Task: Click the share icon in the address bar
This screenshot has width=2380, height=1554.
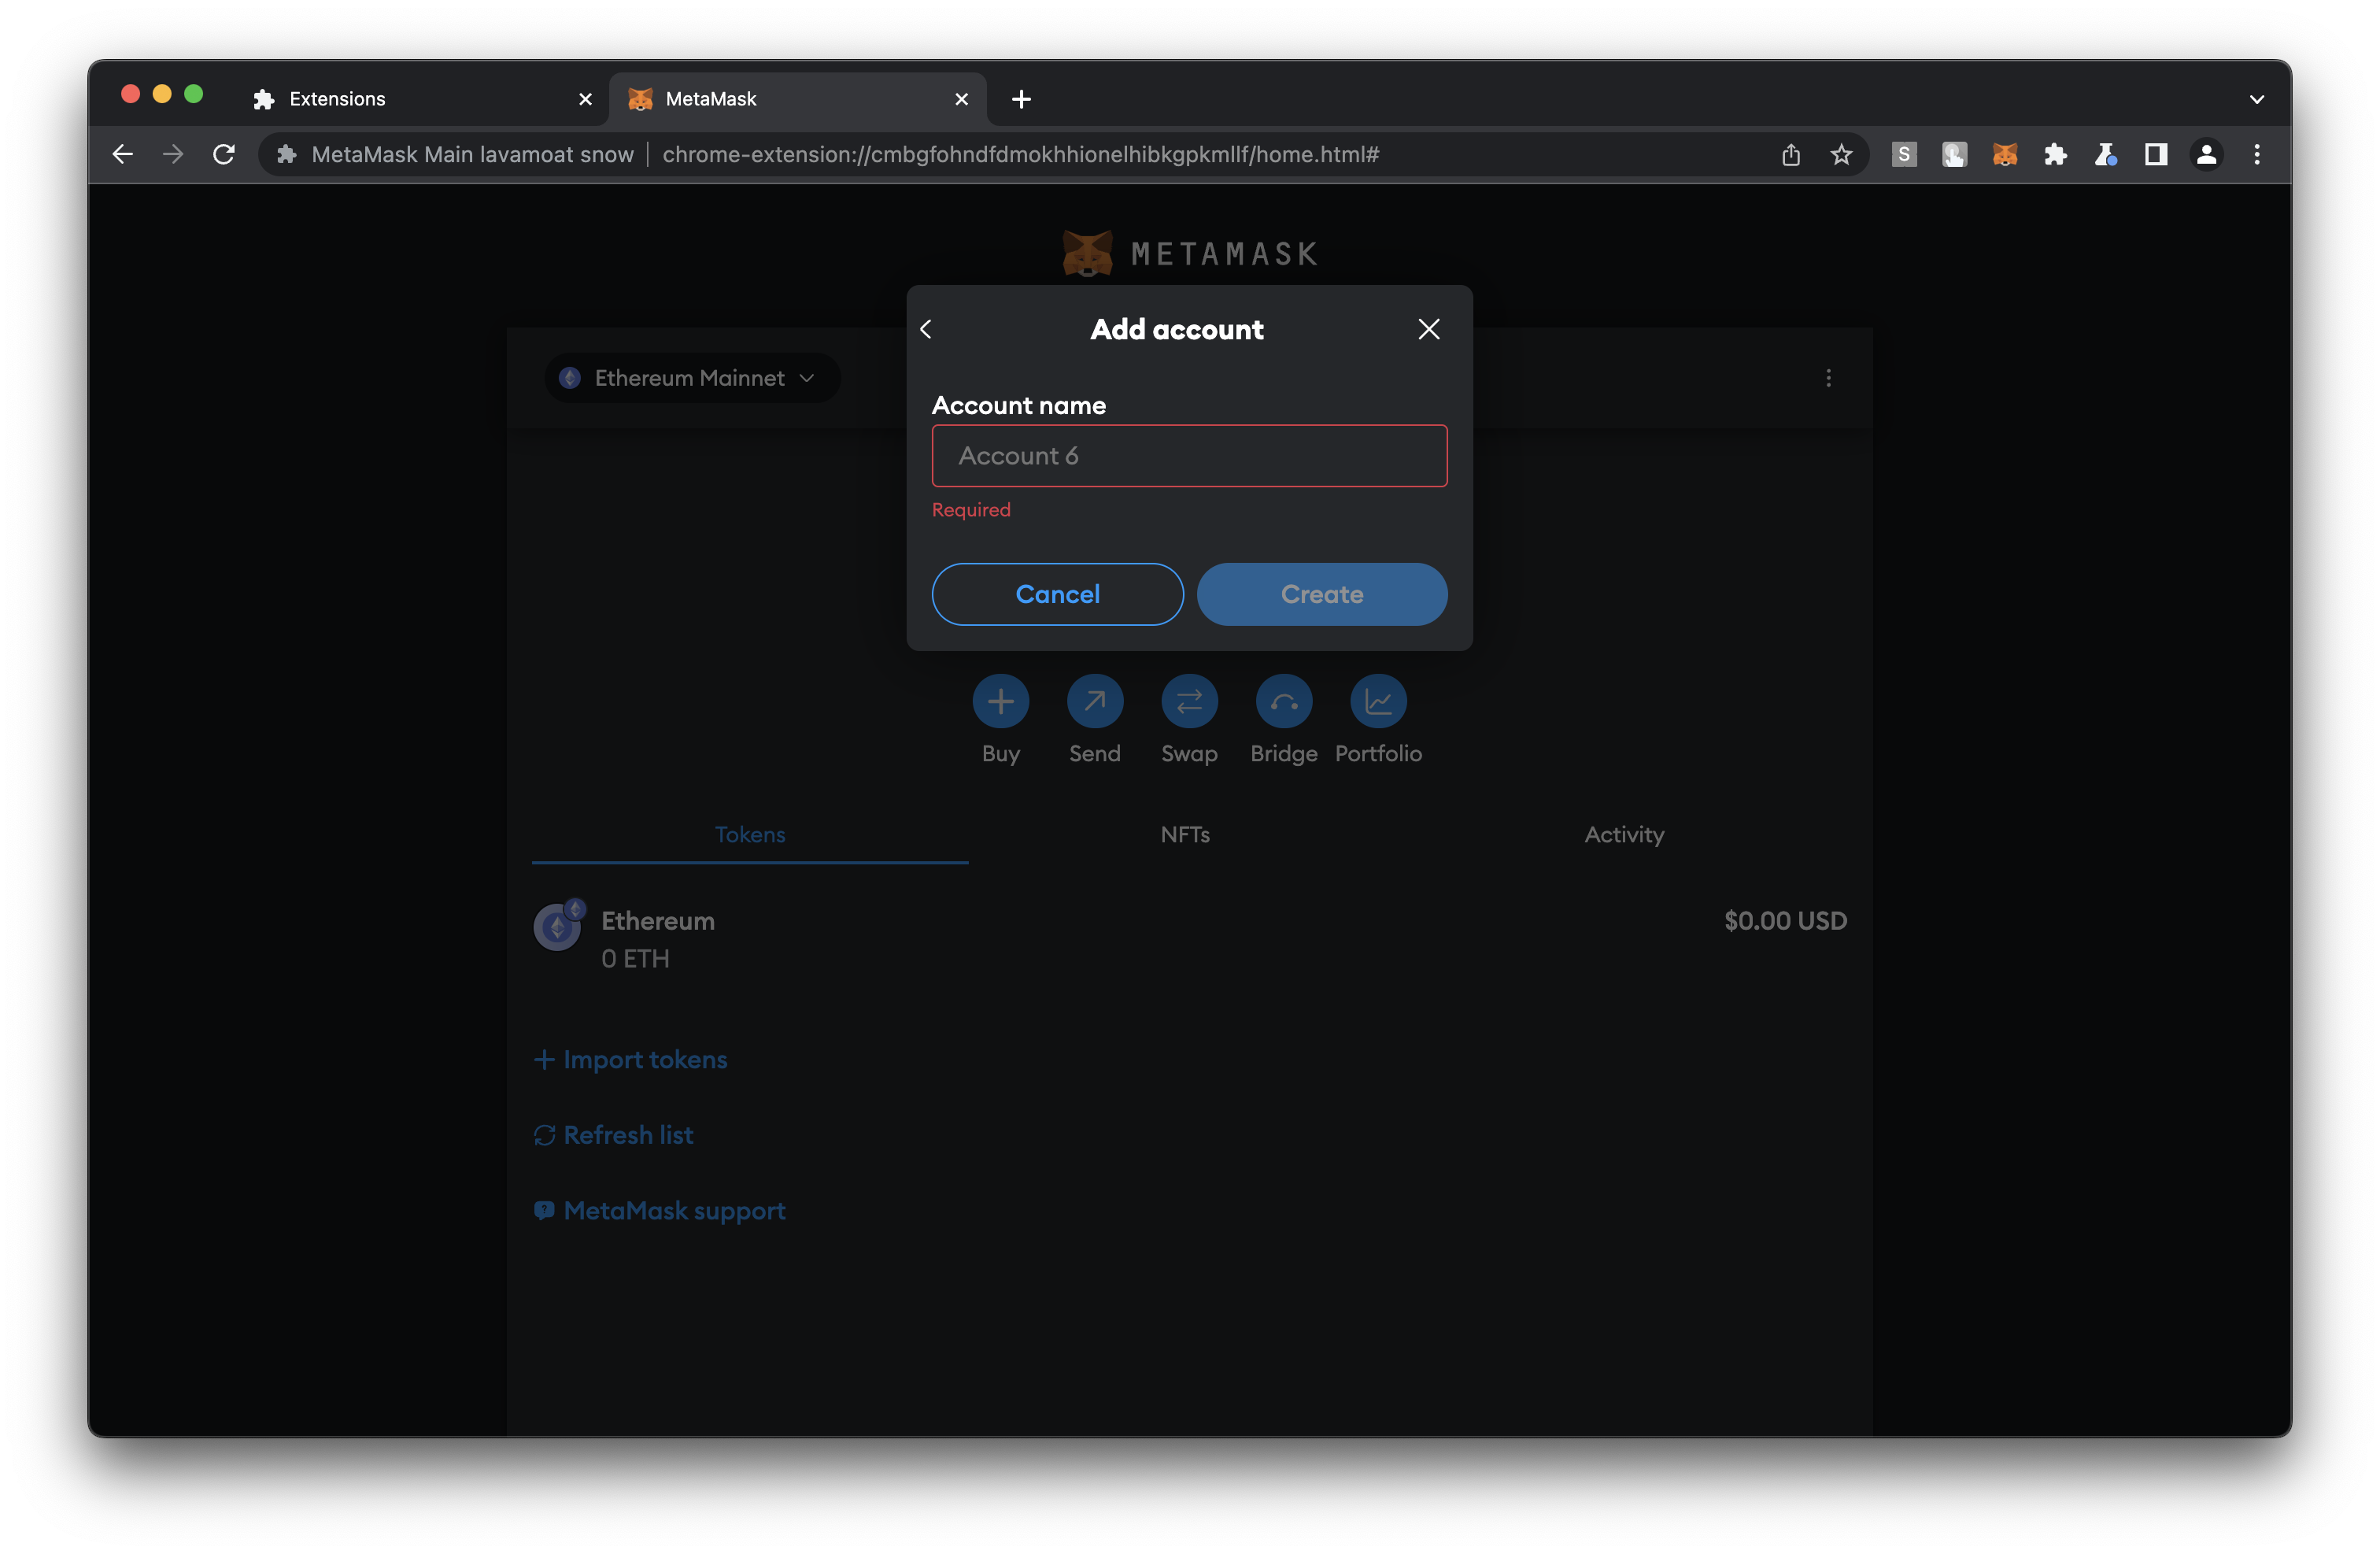Action: [x=1790, y=154]
